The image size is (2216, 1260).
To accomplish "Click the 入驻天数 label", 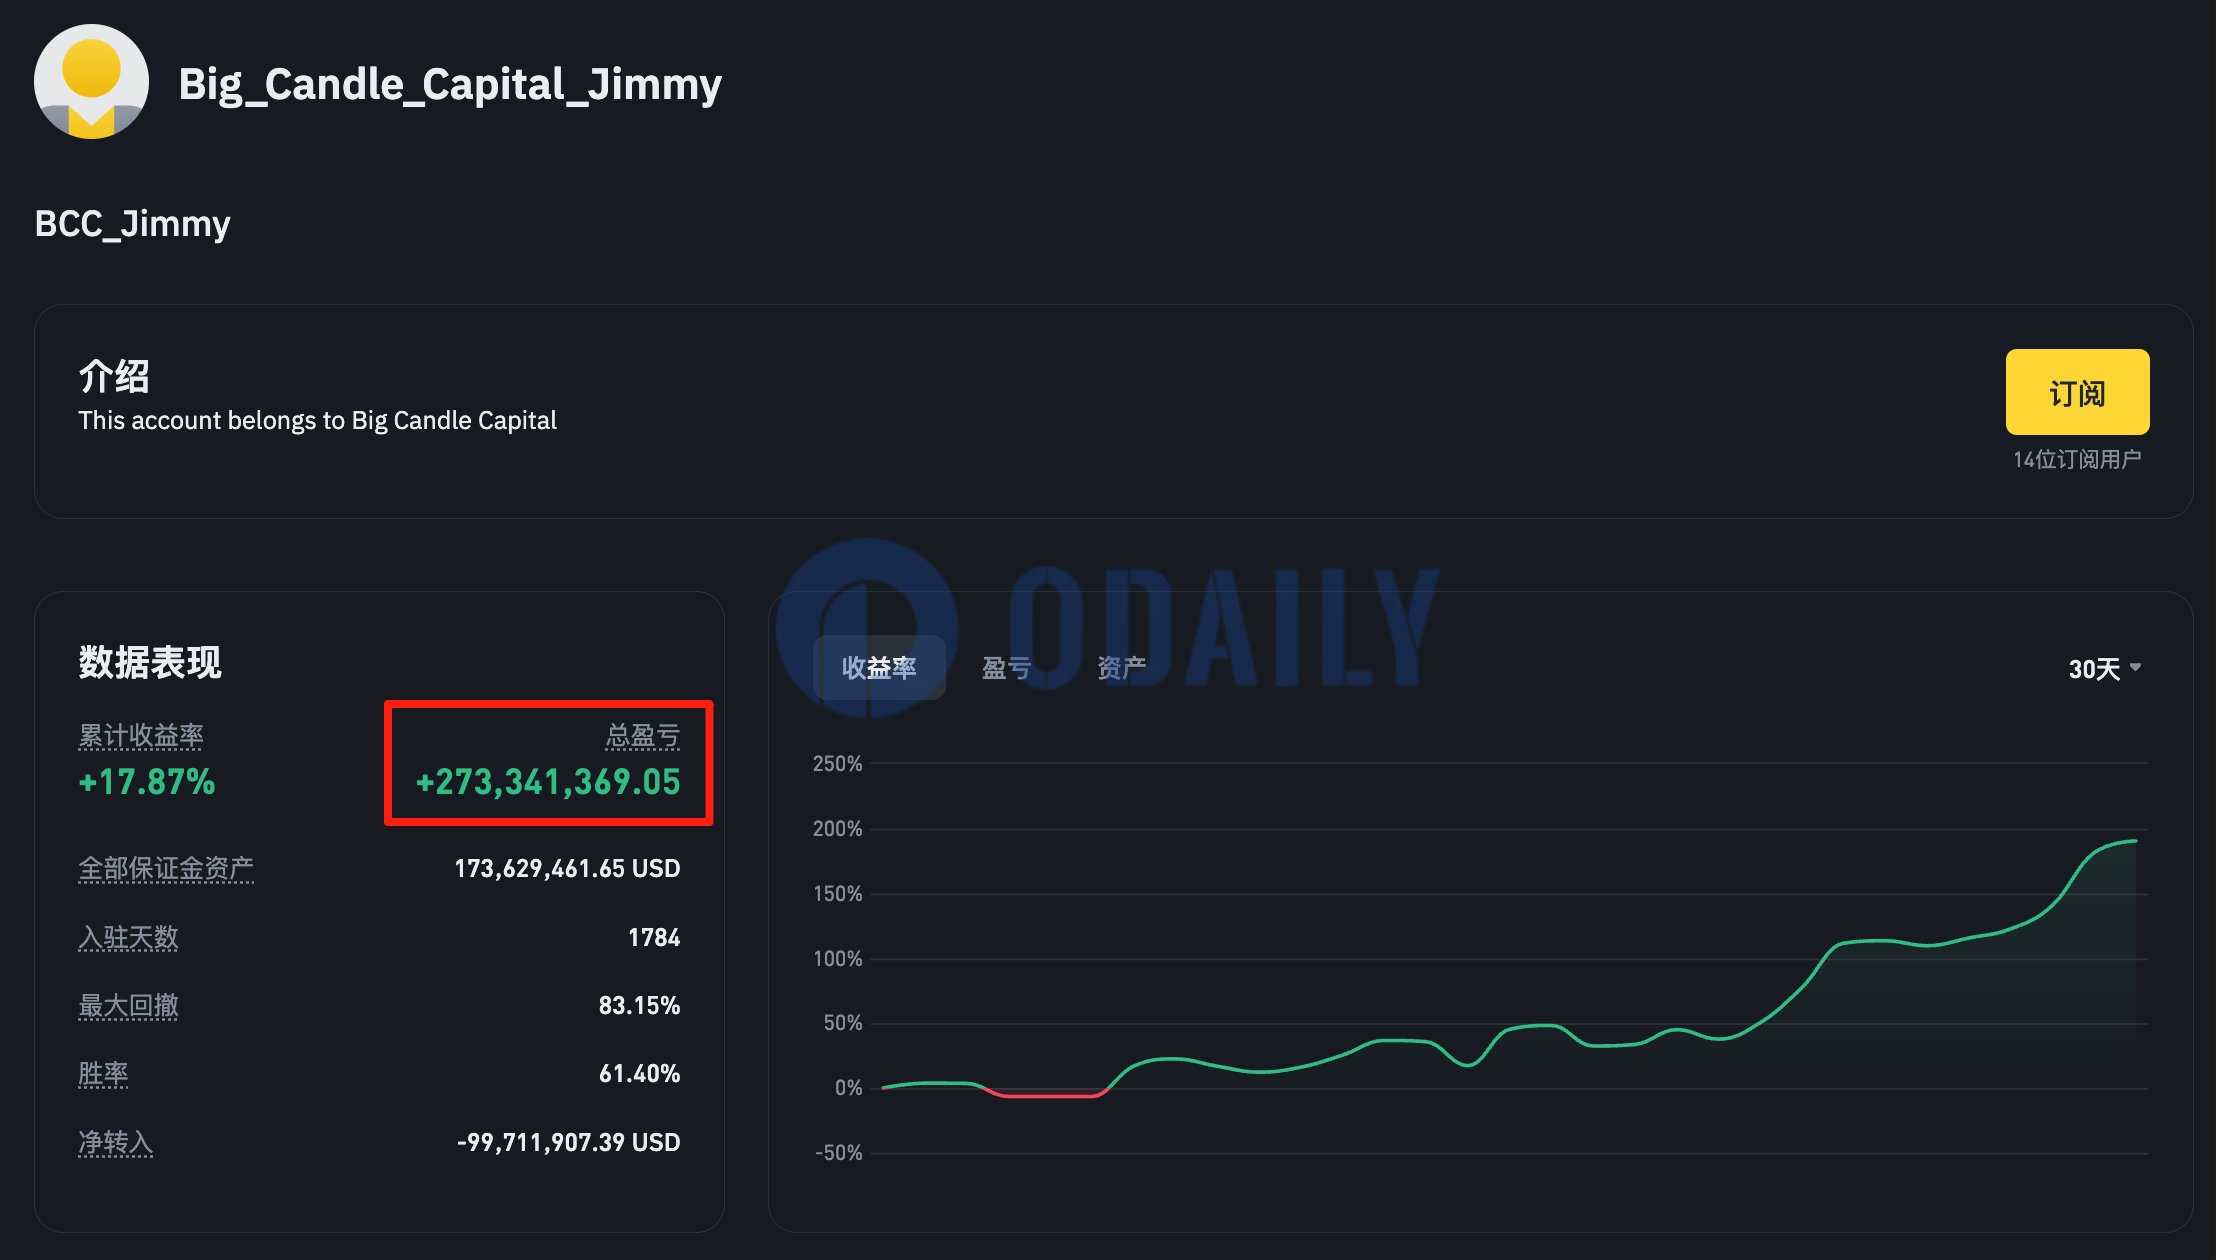I will pyautogui.click(x=128, y=937).
